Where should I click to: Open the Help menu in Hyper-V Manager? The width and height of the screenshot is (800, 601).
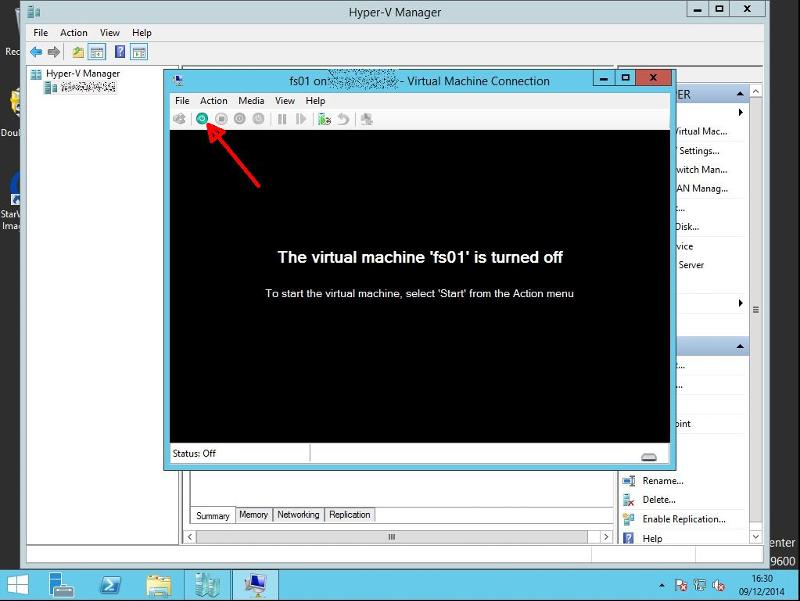pyautogui.click(x=141, y=33)
